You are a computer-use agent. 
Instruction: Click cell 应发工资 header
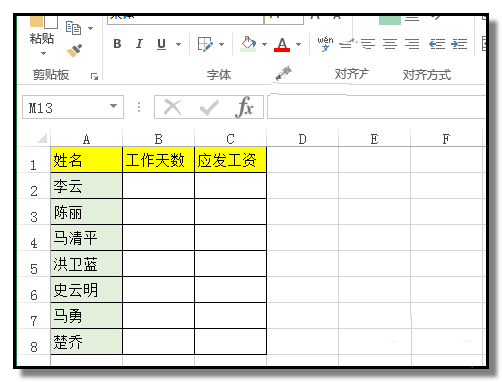230,160
